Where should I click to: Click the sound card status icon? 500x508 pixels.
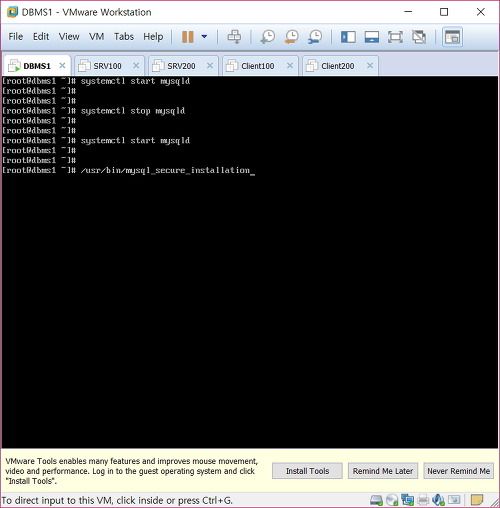438,500
